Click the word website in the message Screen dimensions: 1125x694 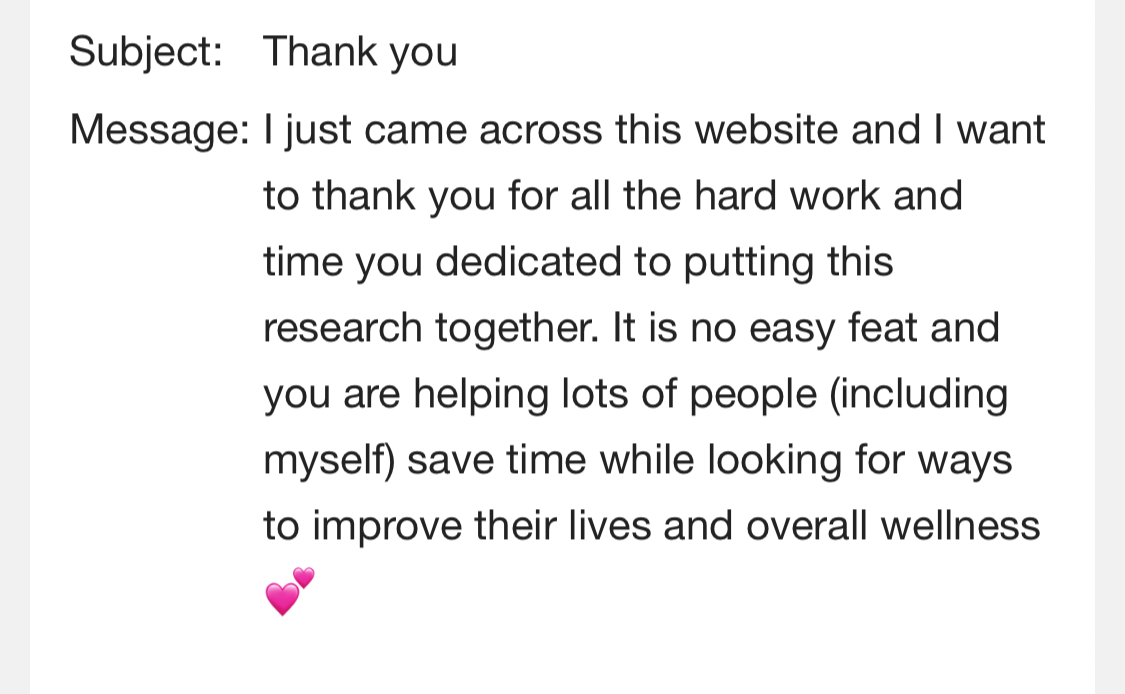coord(767,130)
